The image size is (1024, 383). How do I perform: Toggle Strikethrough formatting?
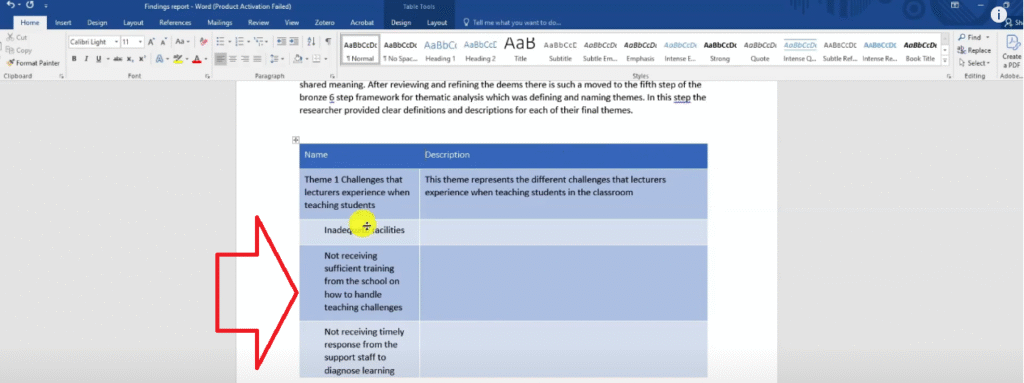(x=118, y=59)
